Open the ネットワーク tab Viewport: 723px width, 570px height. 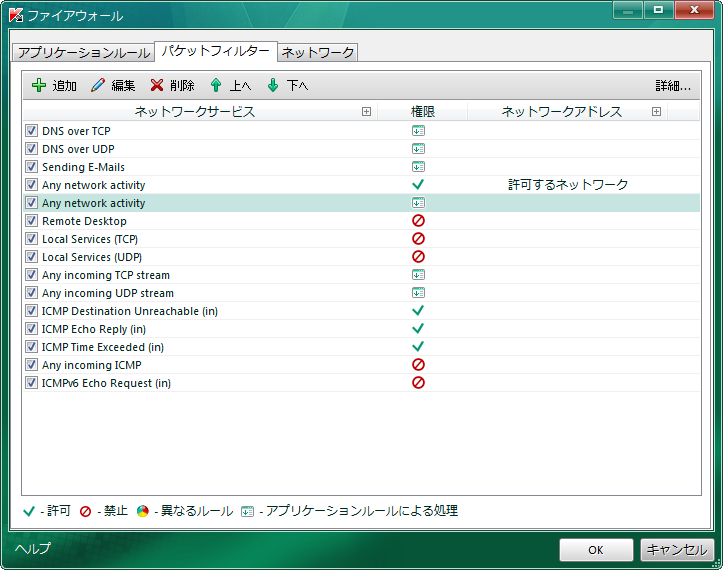click(x=316, y=52)
